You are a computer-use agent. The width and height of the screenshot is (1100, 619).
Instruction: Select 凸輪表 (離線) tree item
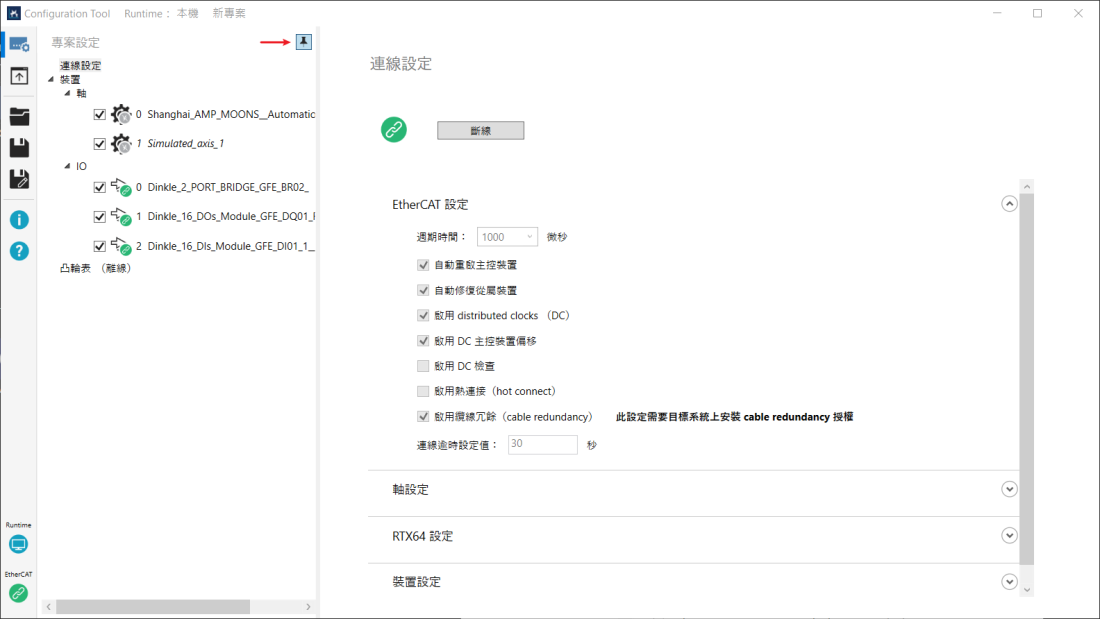[95, 268]
